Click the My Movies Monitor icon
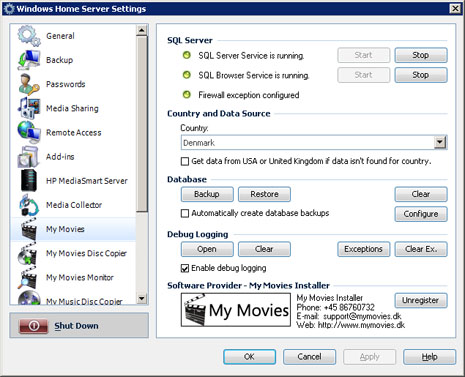Viewport: 465px width, 377px height. (27, 277)
